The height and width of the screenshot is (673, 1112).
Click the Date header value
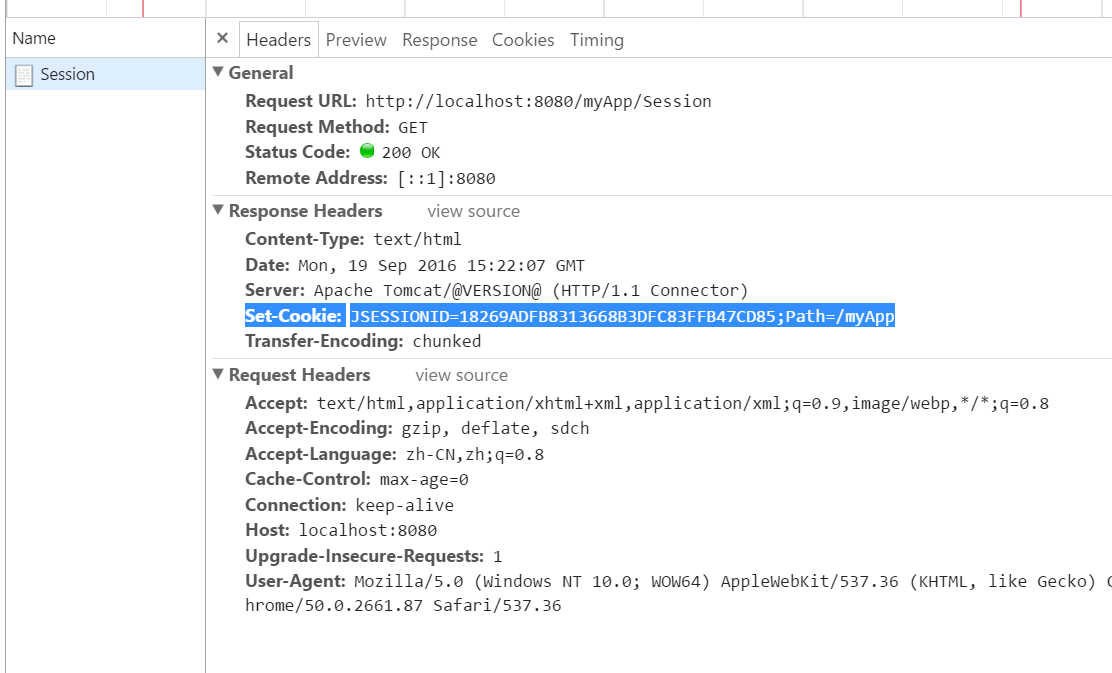441,266
